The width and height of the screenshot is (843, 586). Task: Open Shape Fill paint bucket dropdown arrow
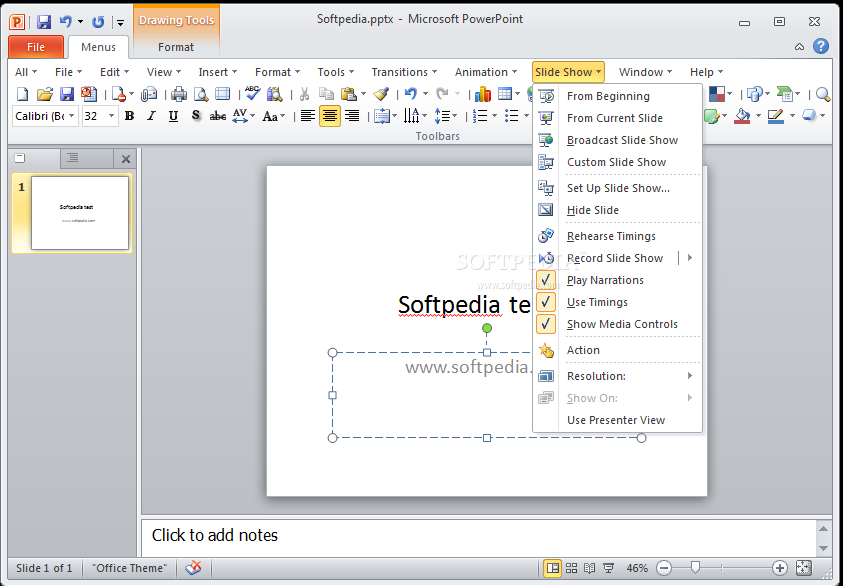758,116
